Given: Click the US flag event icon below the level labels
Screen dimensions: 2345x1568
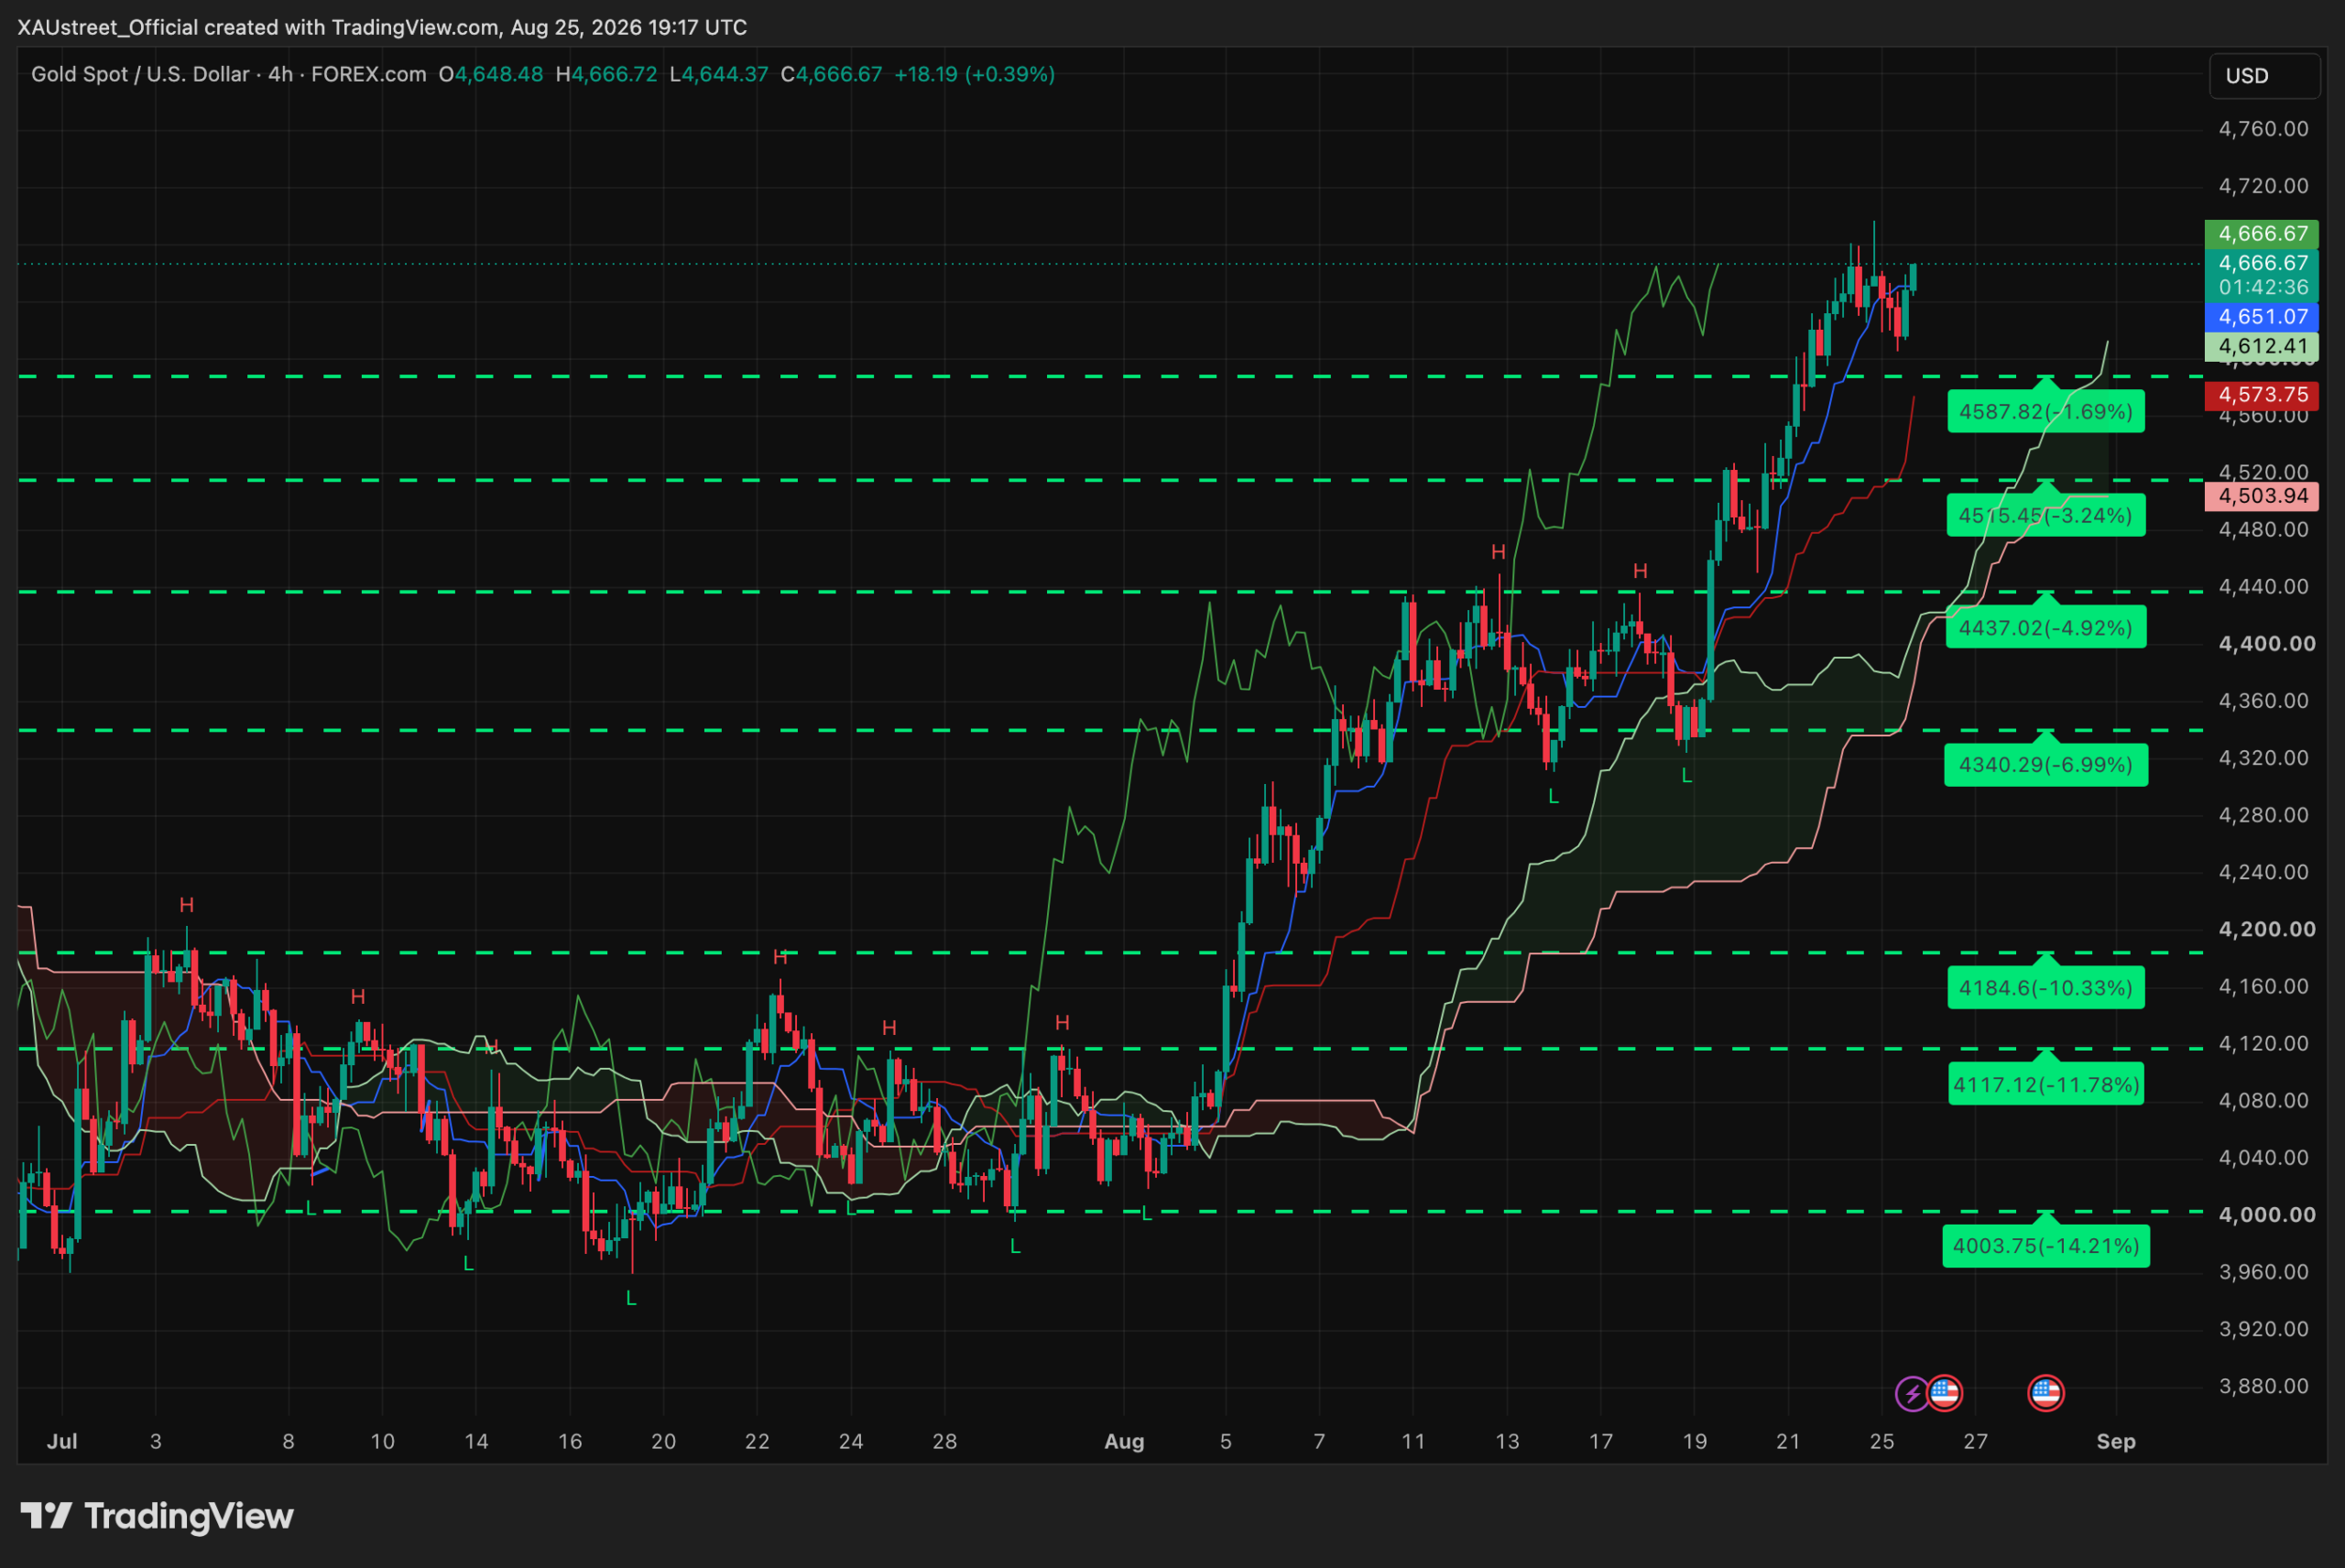Looking at the screenshot, I should pos(2046,1393).
